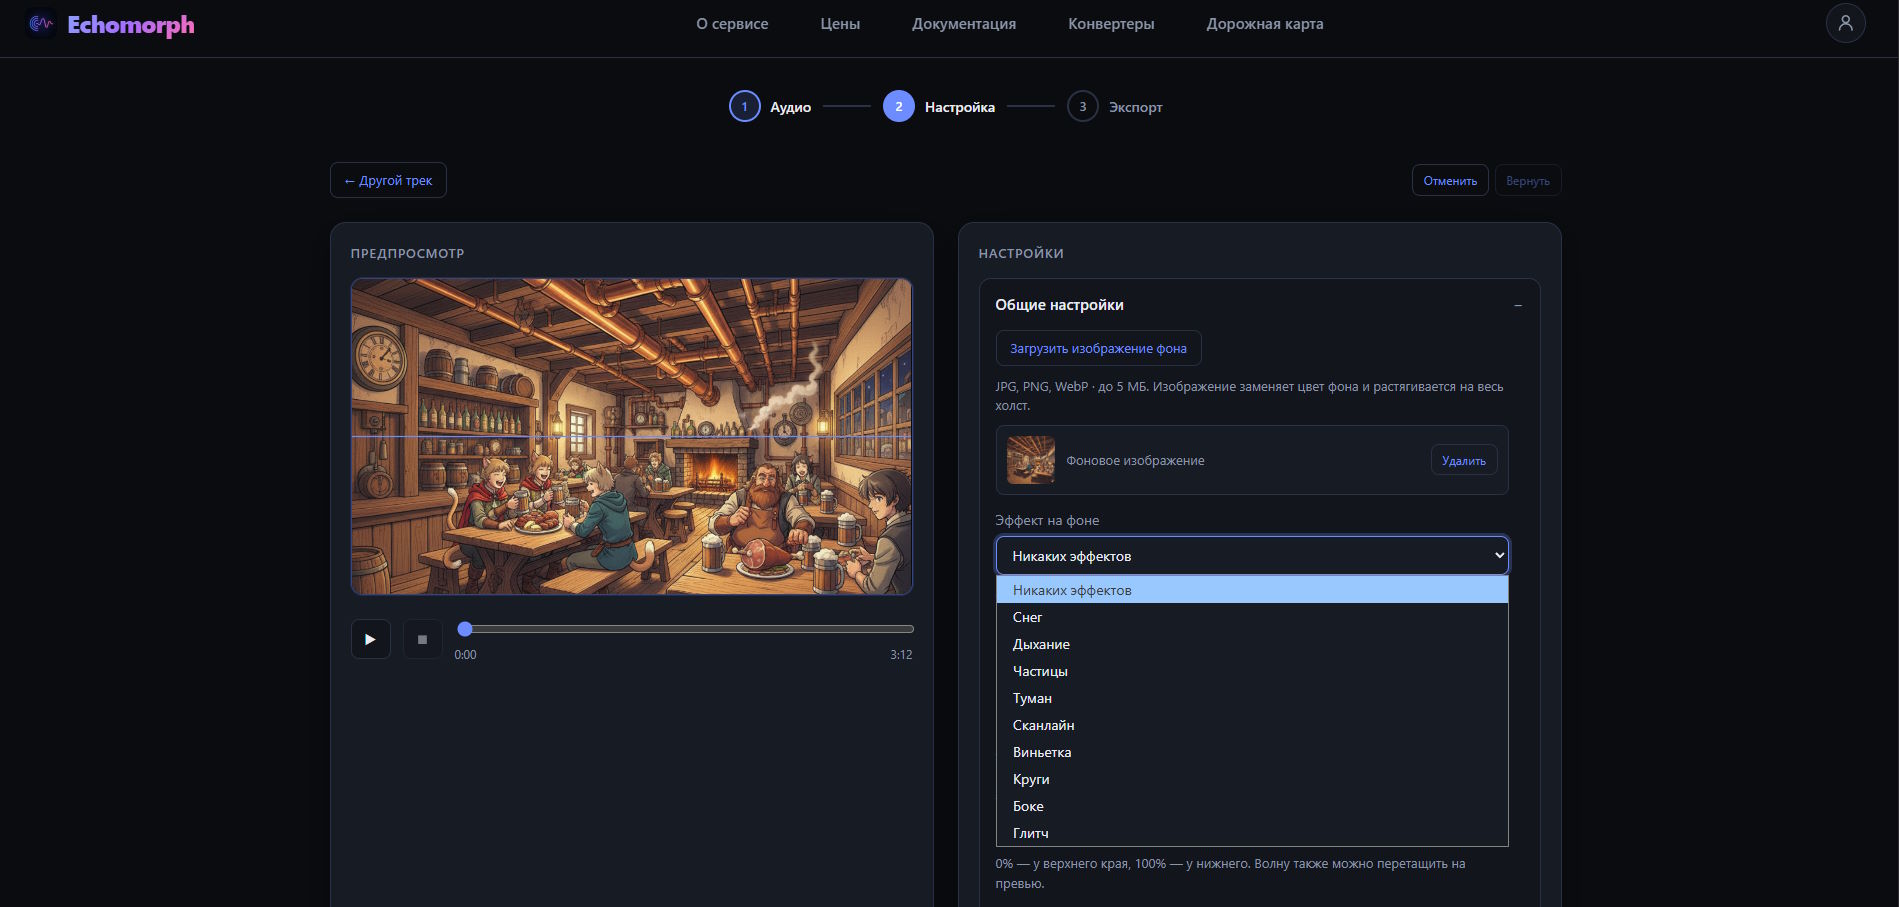Open the user profile icon
Image resolution: width=1899 pixels, height=907 pixels.
pyautogui.click(x=1845, y=23)
